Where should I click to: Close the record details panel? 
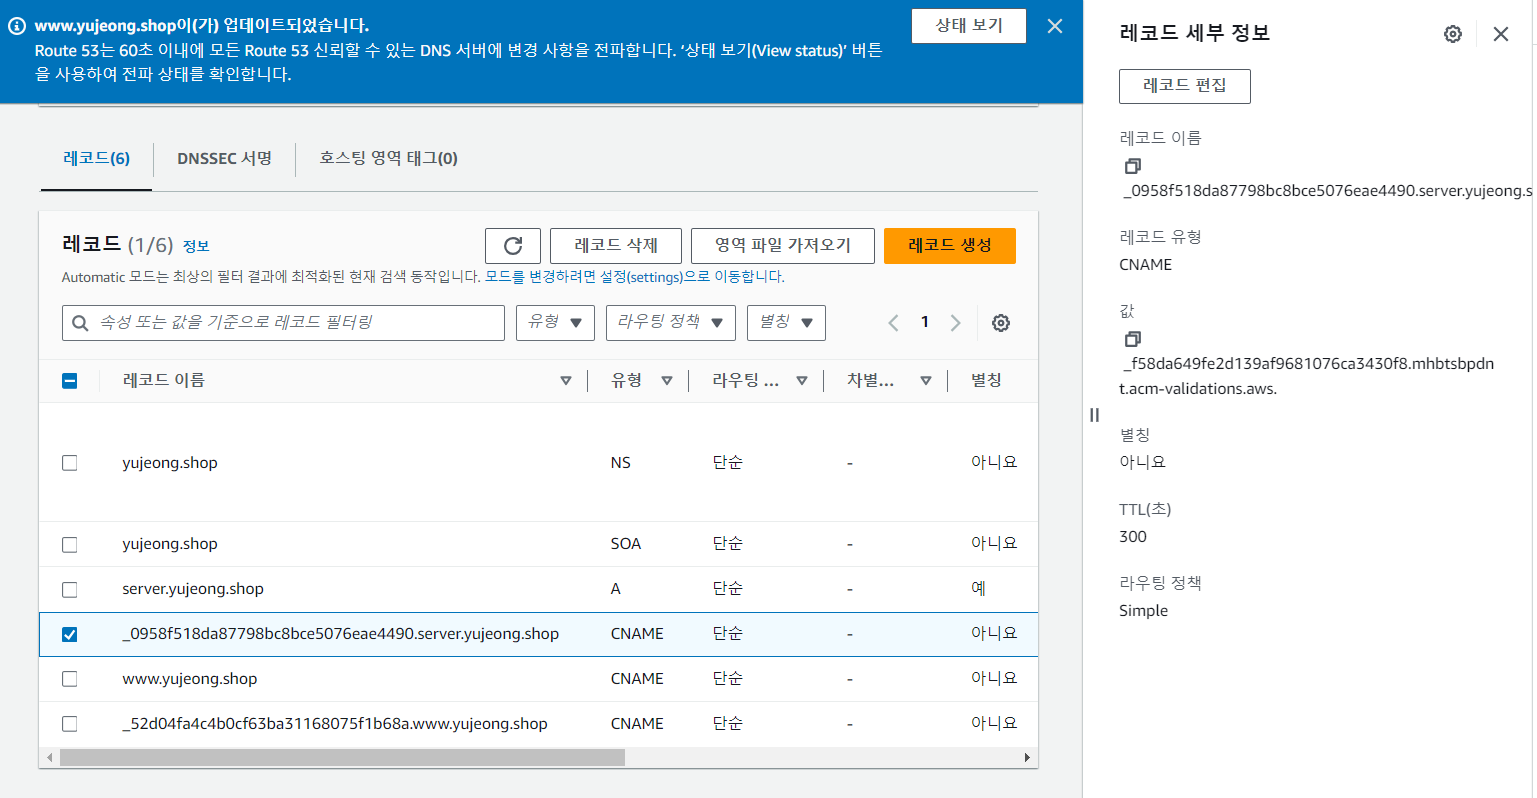(x=1501, y=34)
